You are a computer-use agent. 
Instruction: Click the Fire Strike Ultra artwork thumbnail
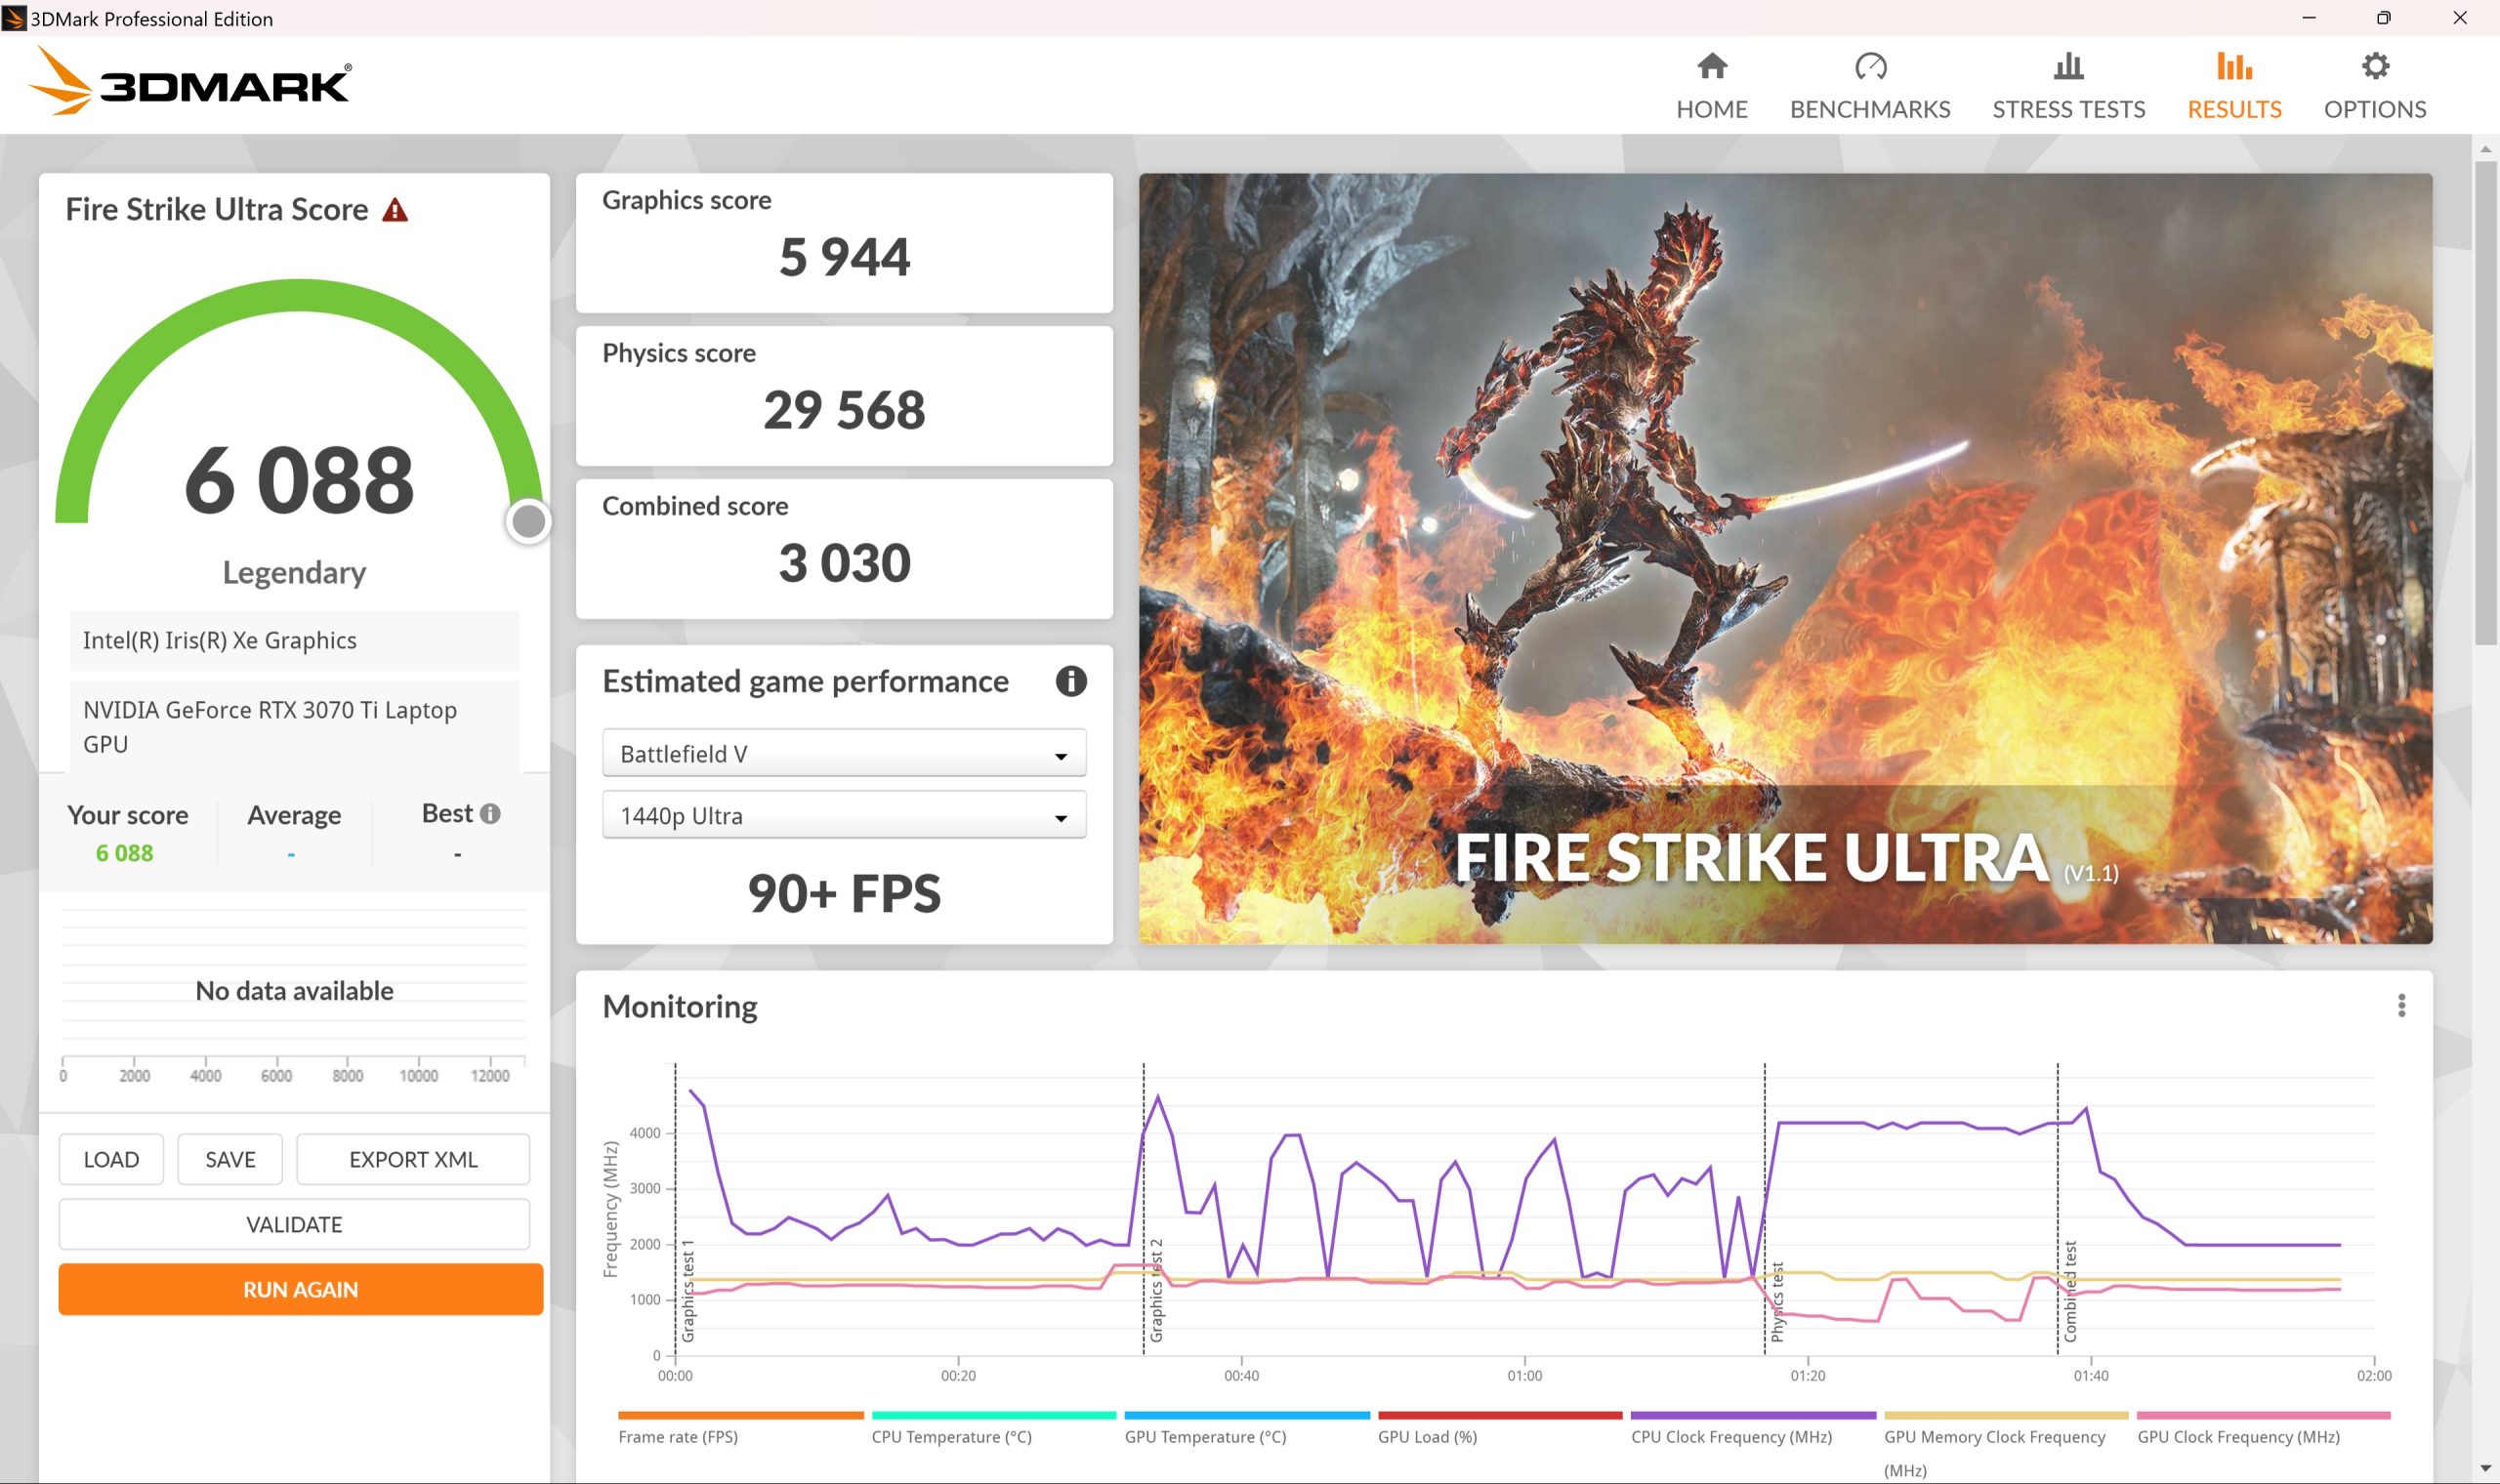1785,558
